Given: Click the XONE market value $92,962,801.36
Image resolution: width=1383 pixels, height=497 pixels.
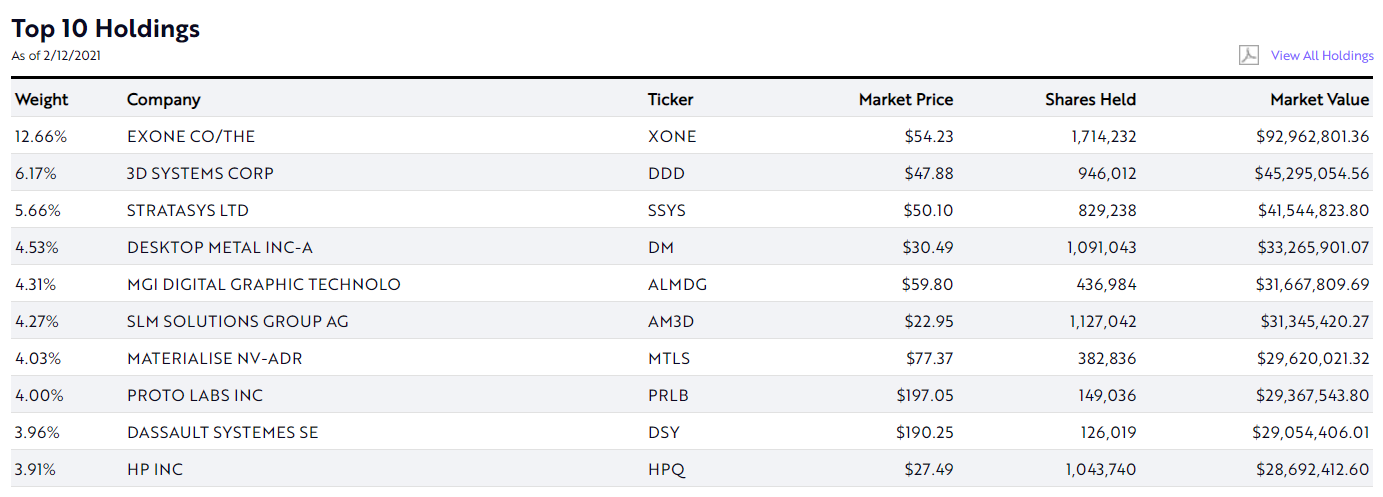Looking at the screenshot, I should click(x=1312, y=136).
